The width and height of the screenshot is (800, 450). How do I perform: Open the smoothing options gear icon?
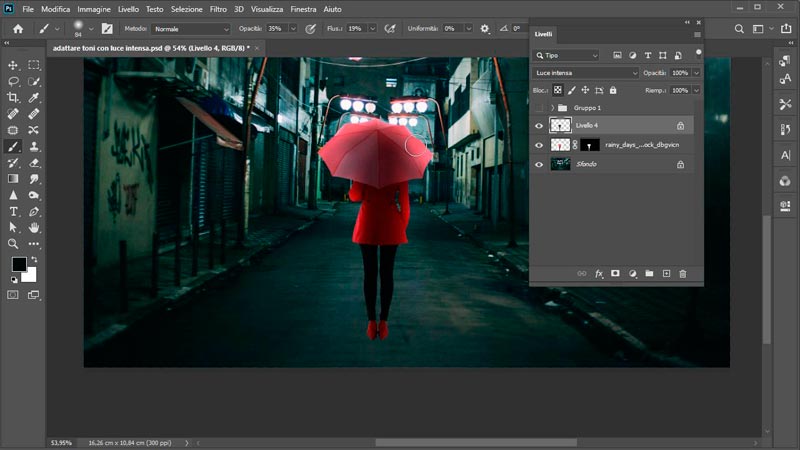pos(485,29)
